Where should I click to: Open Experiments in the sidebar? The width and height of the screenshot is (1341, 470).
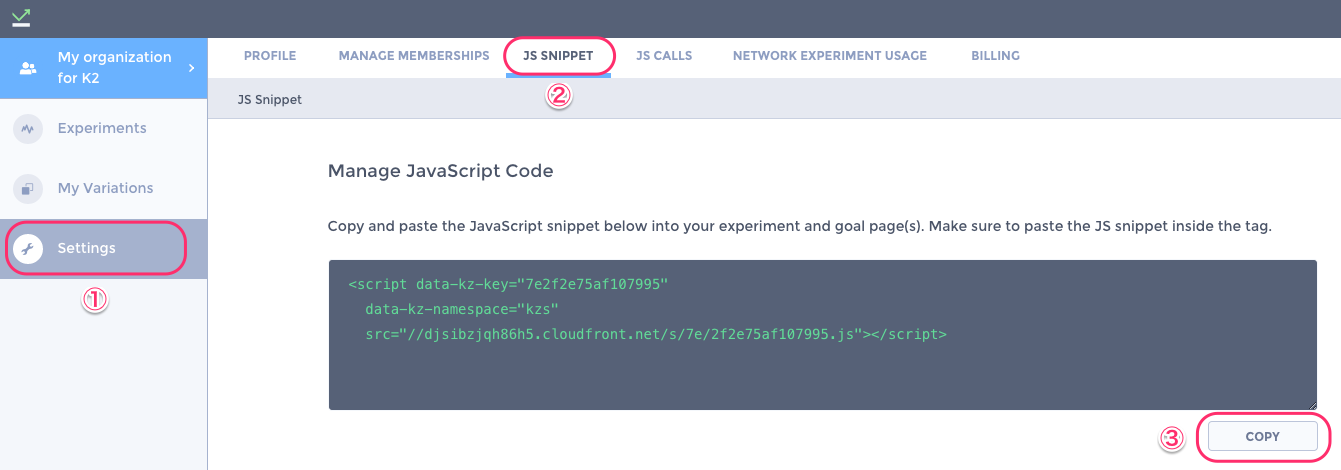click(x=104, y=129)
